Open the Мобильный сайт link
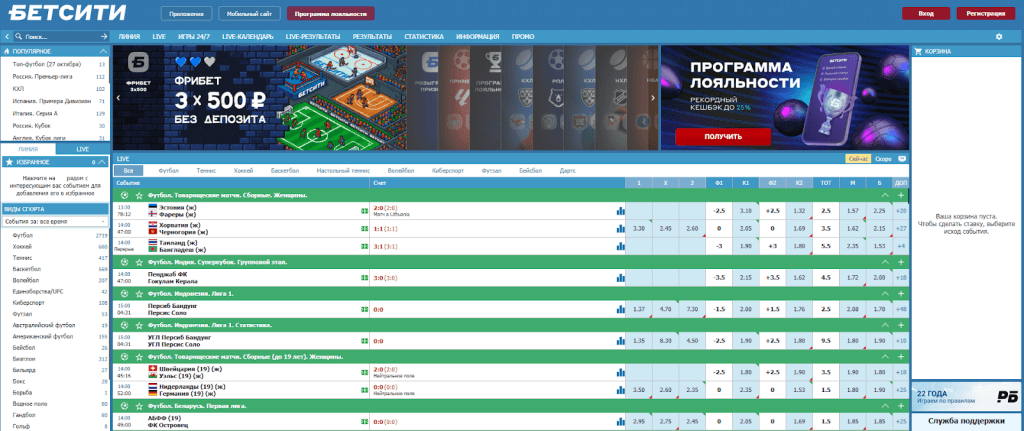This screenshot has width=1024, height=431. [x=249, y=13]
